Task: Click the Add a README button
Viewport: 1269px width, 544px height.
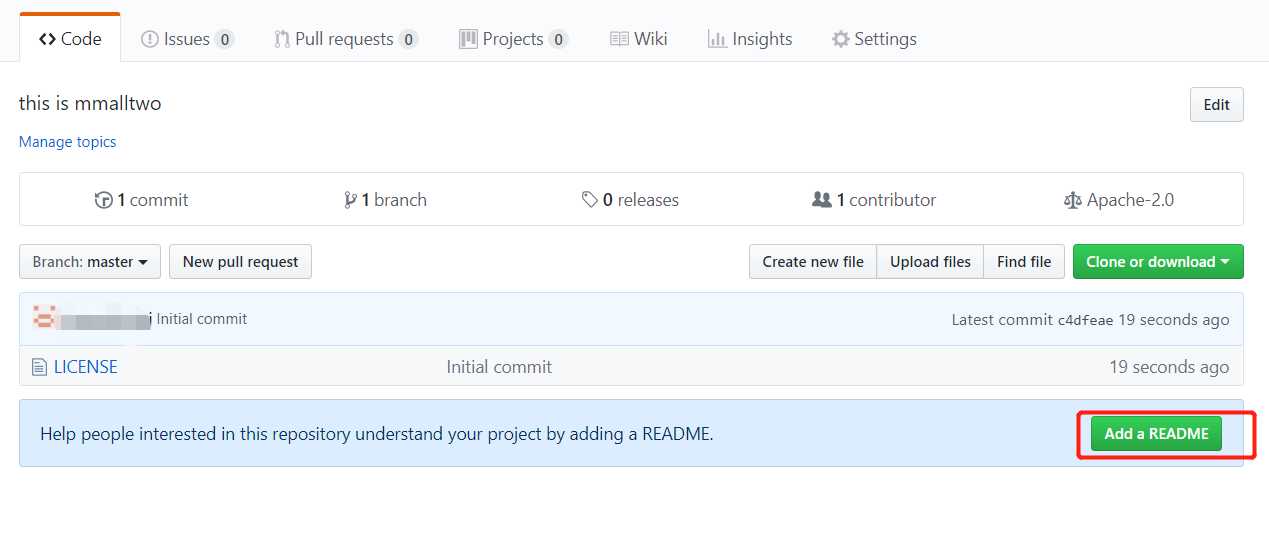Action: click(x=1156, y=434)
